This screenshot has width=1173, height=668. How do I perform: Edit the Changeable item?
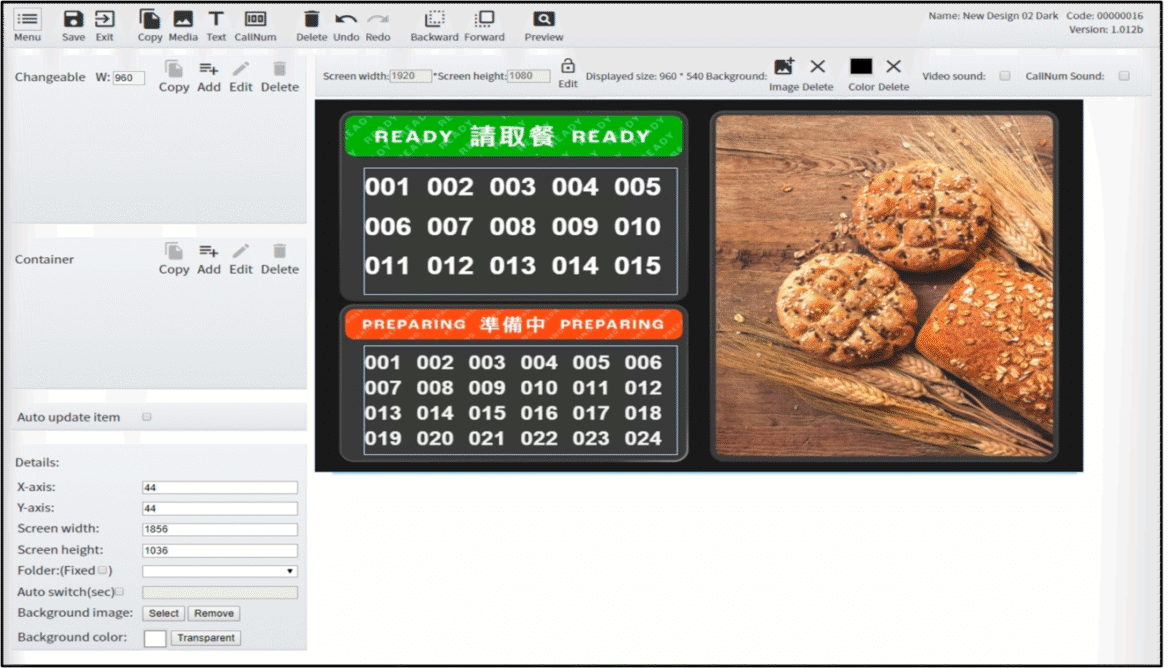tap(240, 76)
